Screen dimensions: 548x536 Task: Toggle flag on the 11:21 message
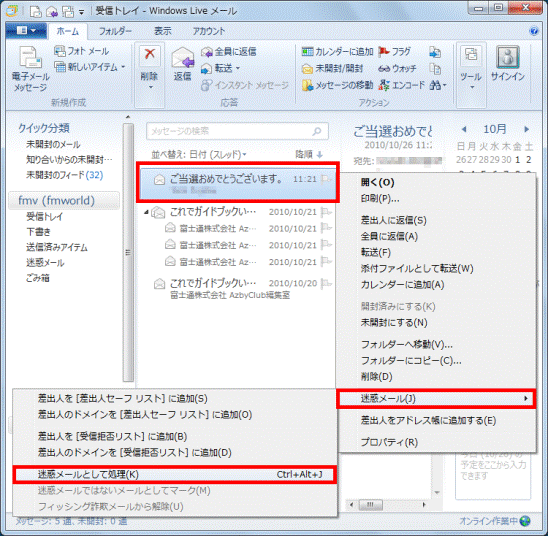pos(326,180)
